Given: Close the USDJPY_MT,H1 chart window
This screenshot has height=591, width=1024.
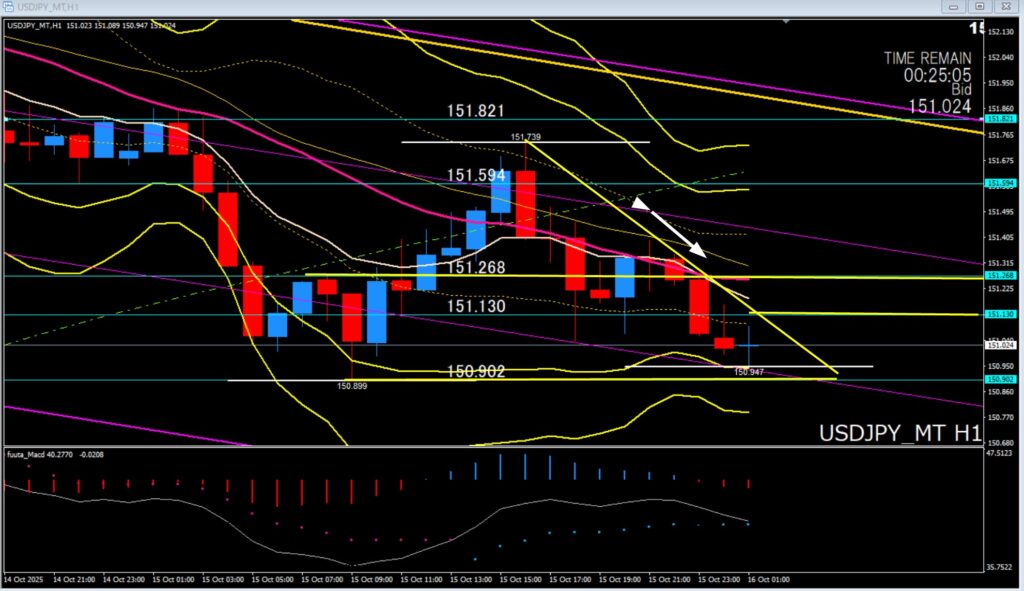Looking at the screenshot, I should [1005, 7].
